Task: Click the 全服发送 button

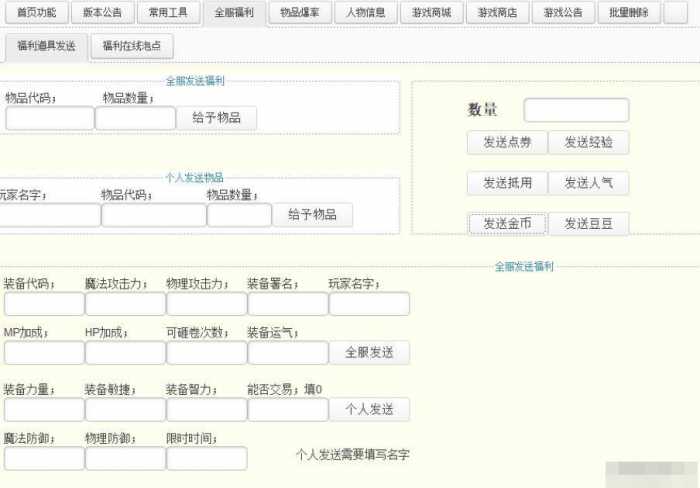Action: point(369,353)
